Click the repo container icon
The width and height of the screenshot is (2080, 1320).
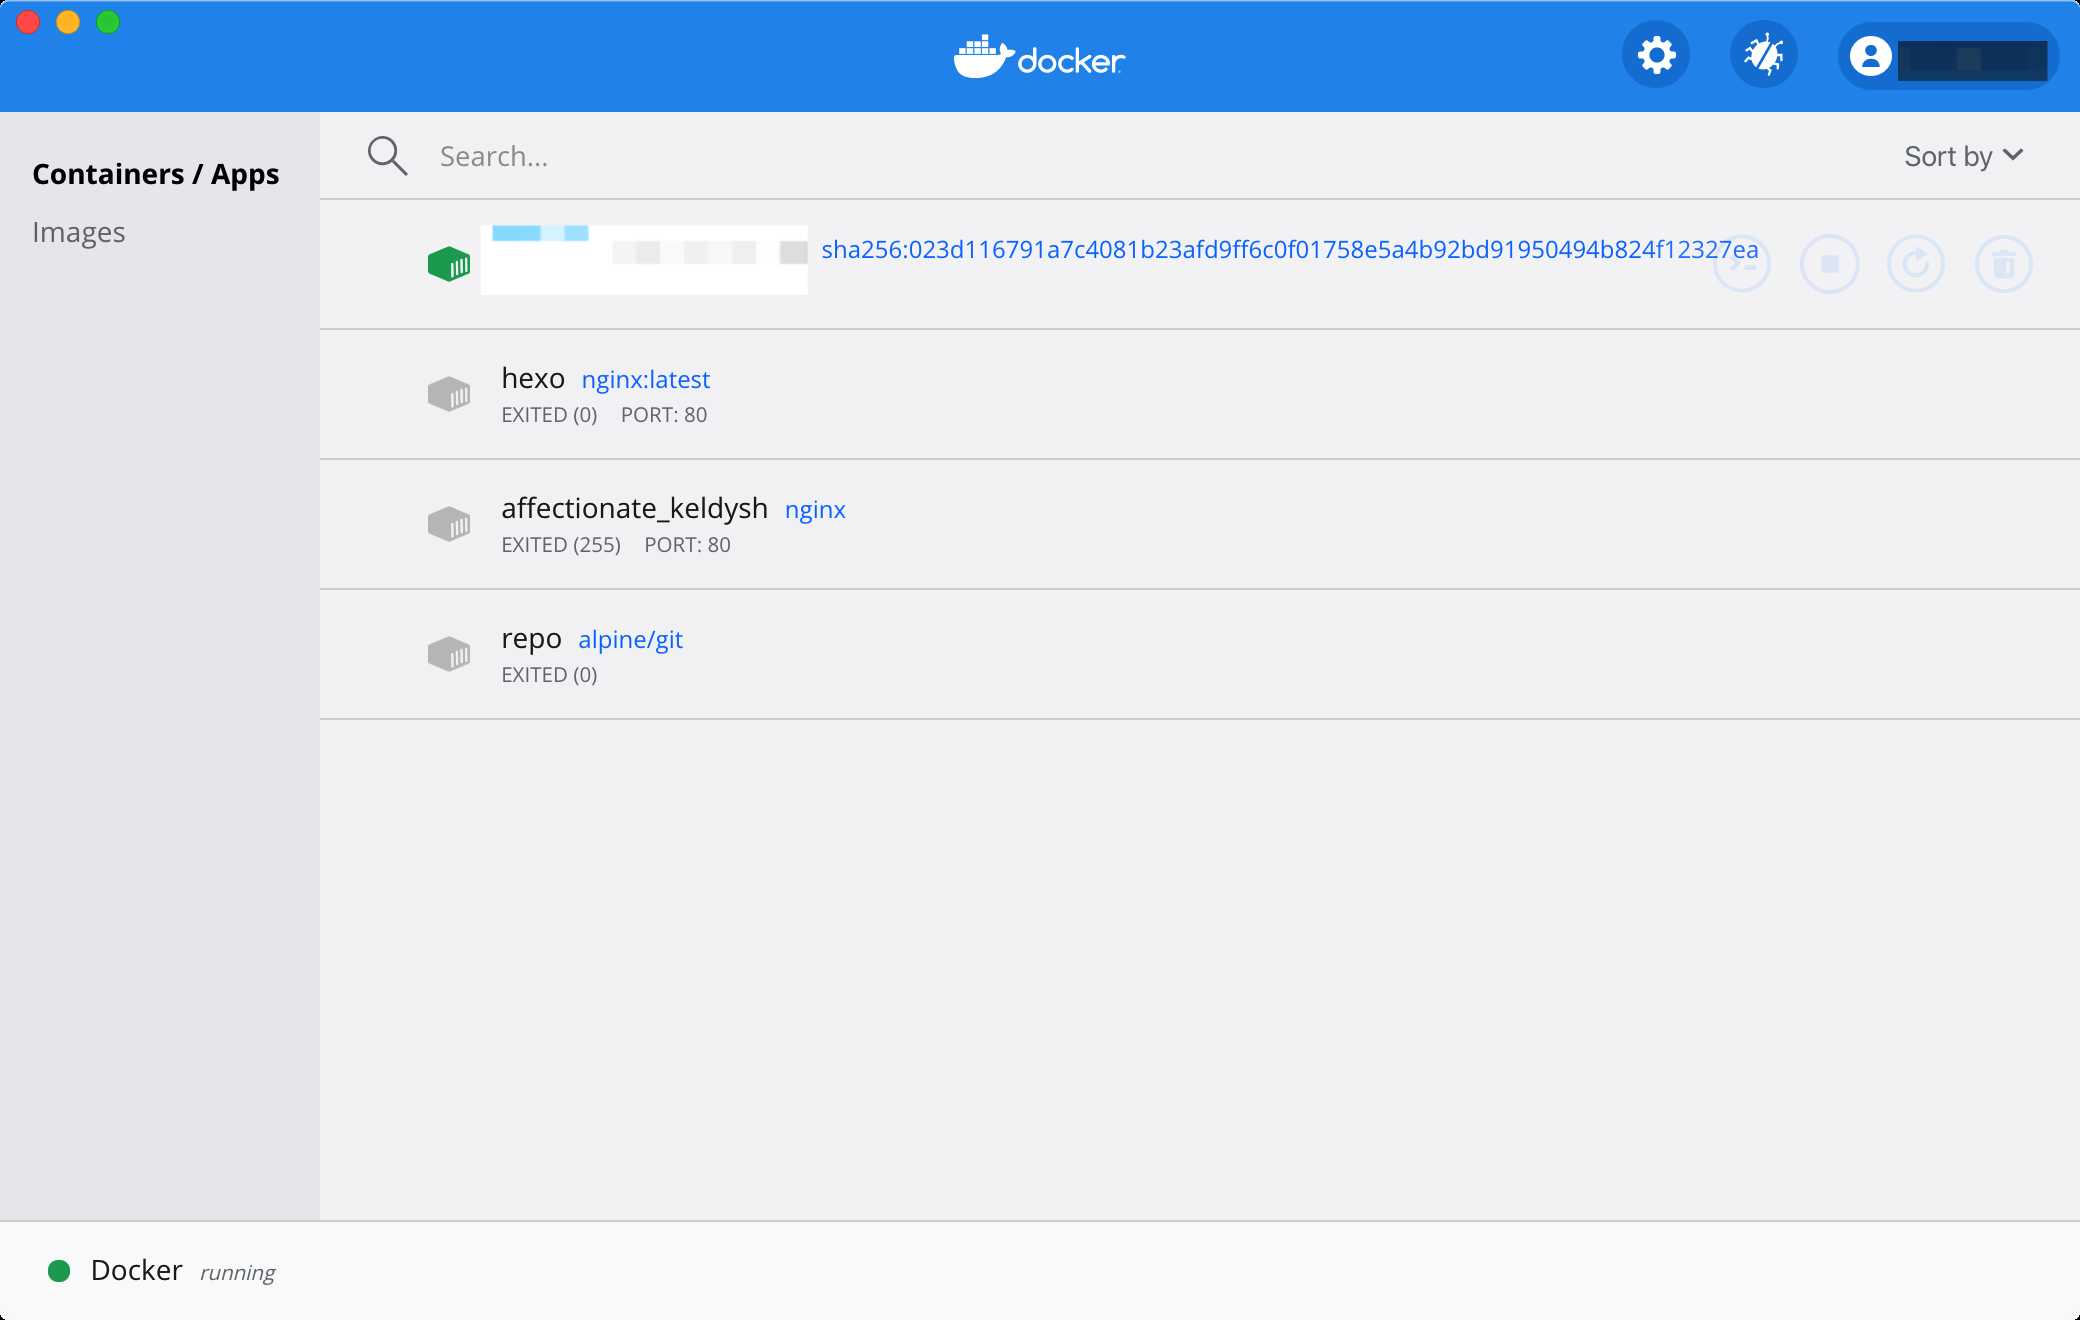coord(449,654)
